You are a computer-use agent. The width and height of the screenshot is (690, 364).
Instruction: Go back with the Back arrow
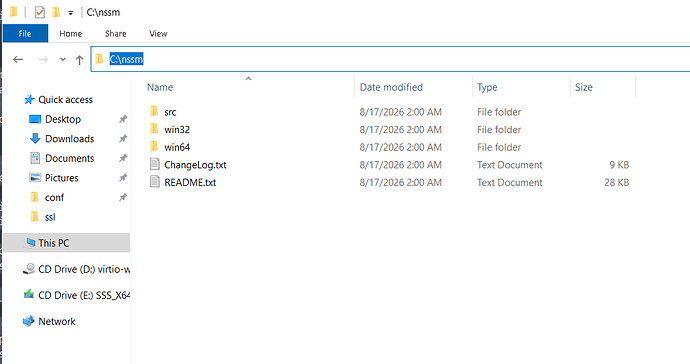coord(18,59)
